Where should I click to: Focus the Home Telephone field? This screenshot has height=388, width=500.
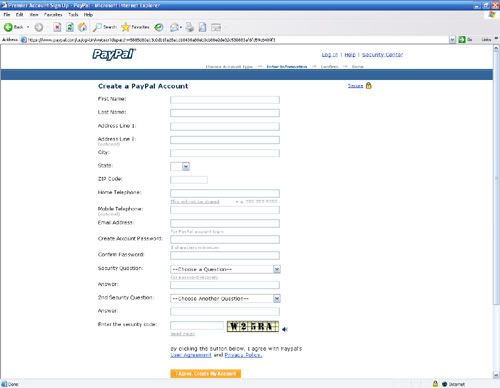pyautogui.click(x=225, y=193)
